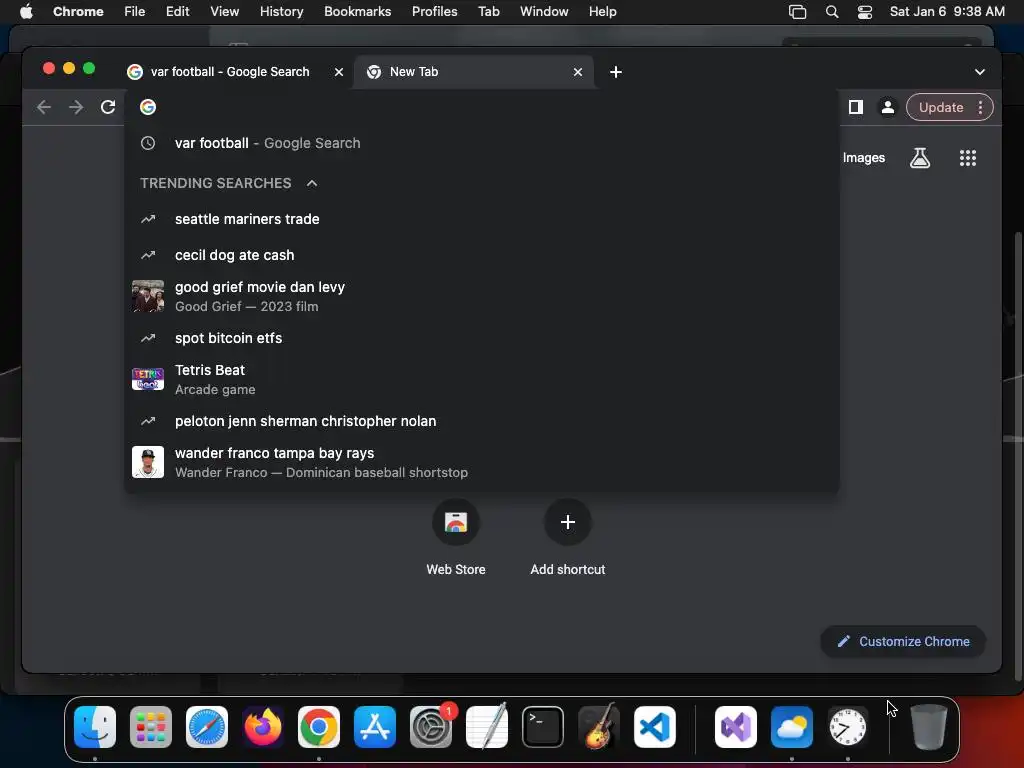The height and width of the screenshot is (768, 1024).
Task: Click the date and time display
Action: point(947,12)
